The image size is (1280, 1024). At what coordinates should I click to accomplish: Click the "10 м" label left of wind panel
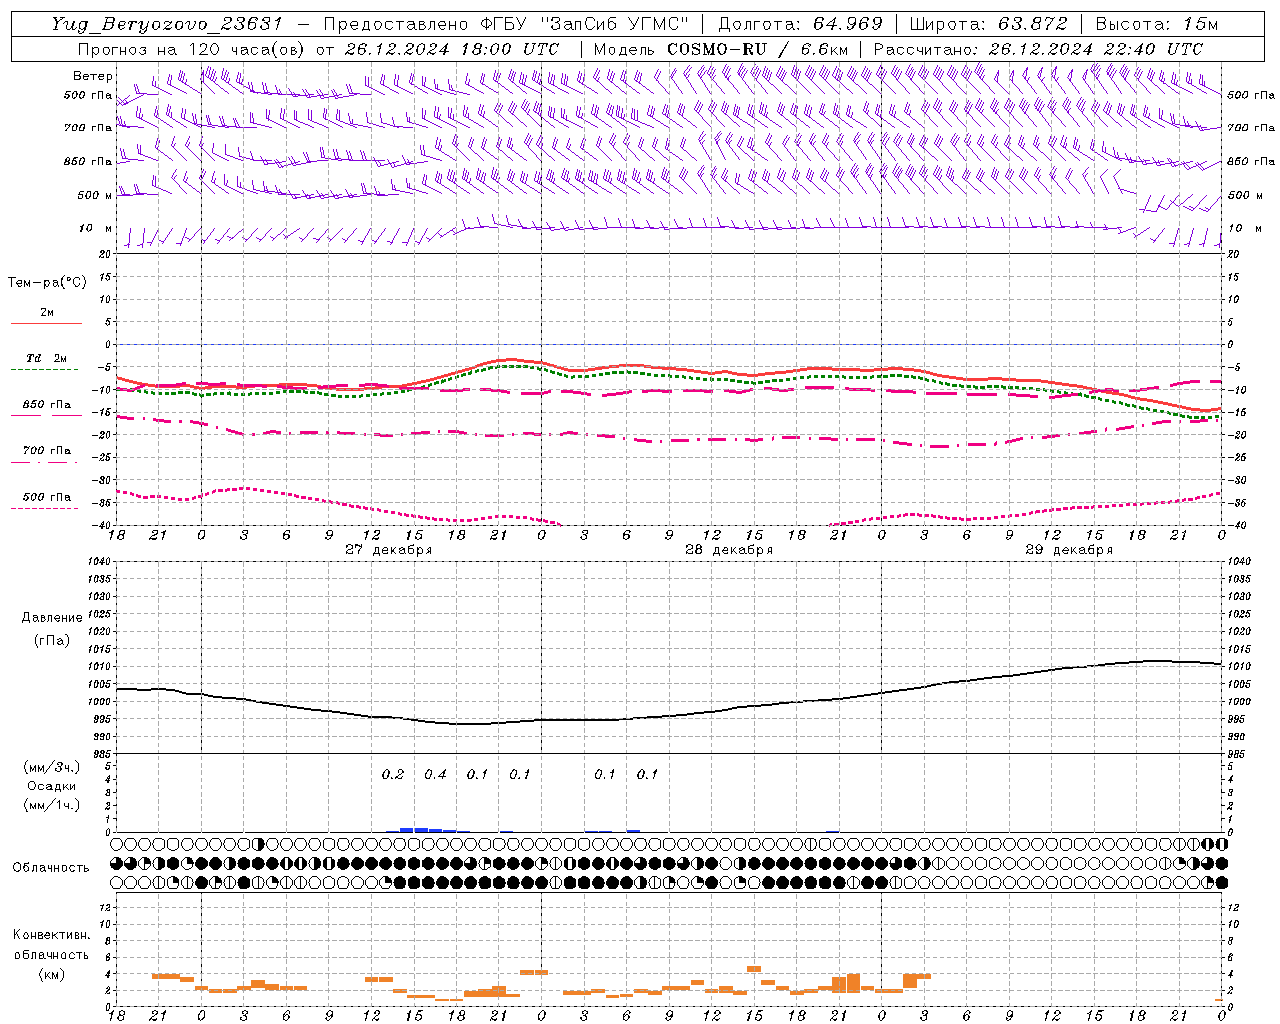click(x=95, y=229)
